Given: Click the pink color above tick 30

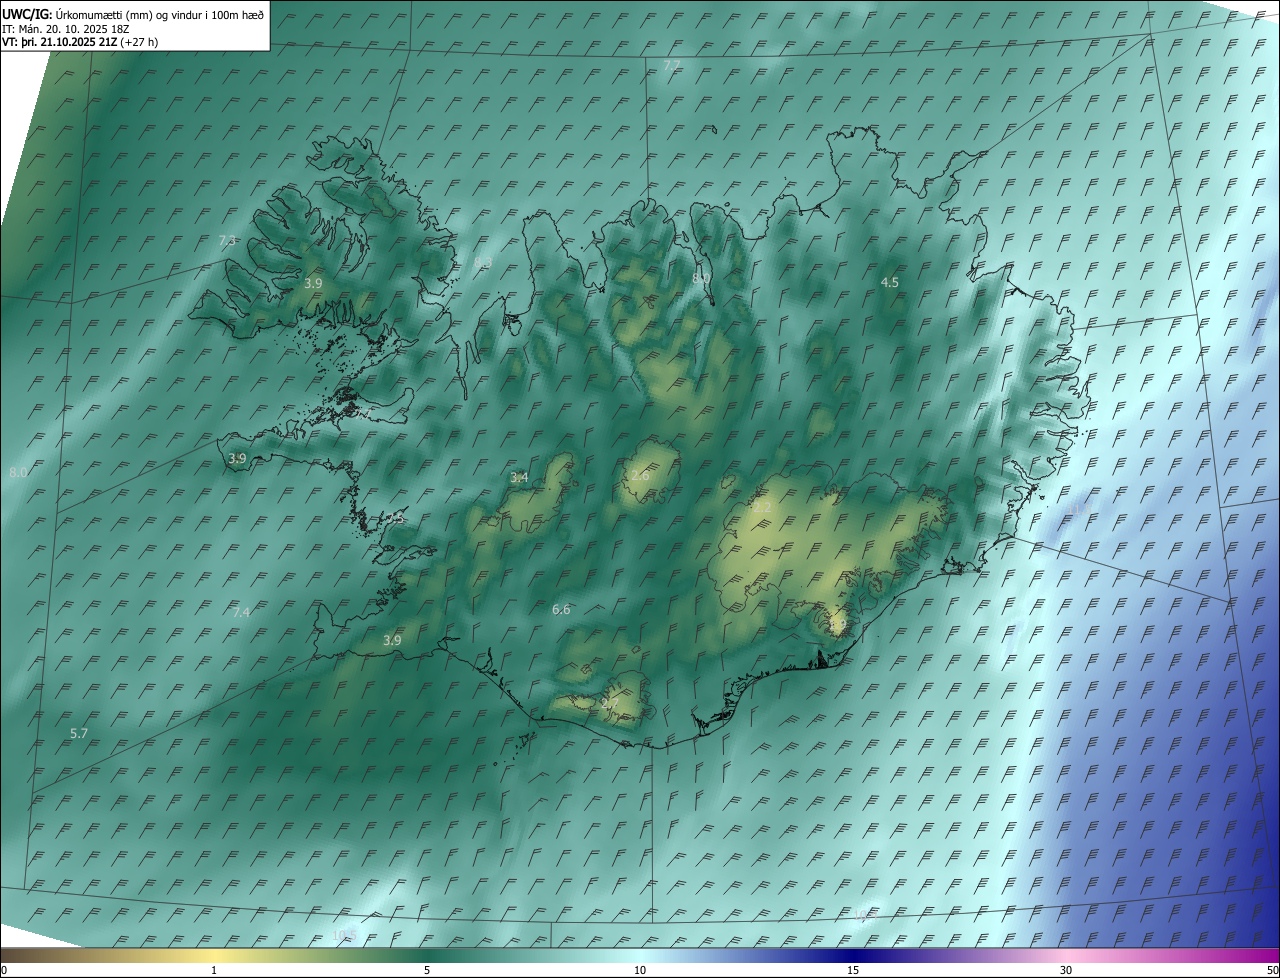Looking at the screenshot, I should [1066, 956].
